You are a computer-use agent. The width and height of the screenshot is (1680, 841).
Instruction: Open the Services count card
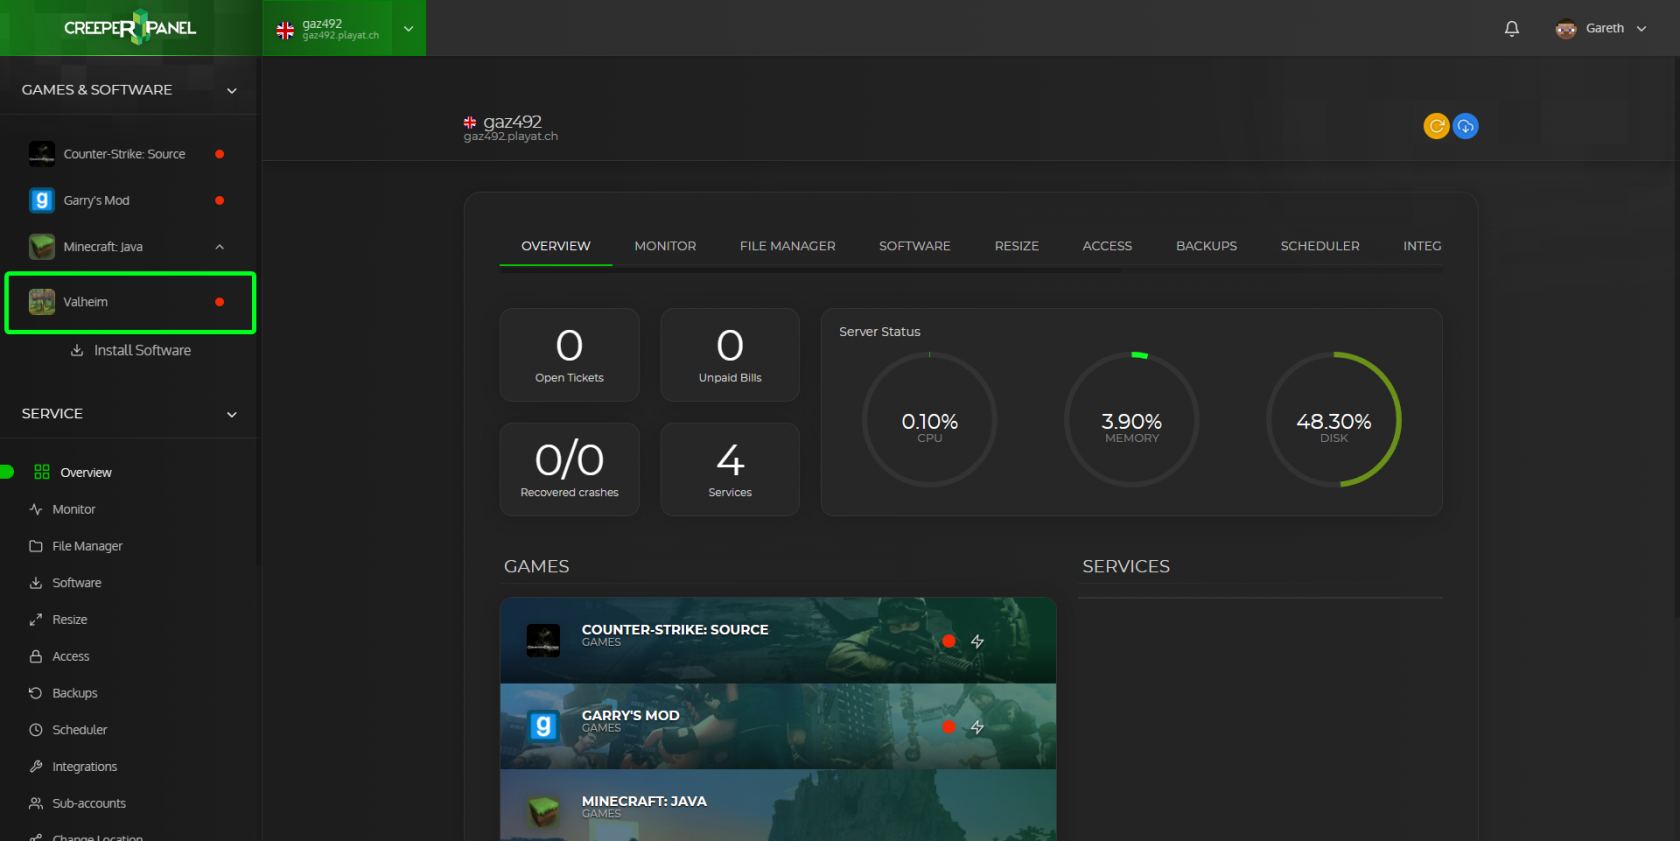pos(730,469)
